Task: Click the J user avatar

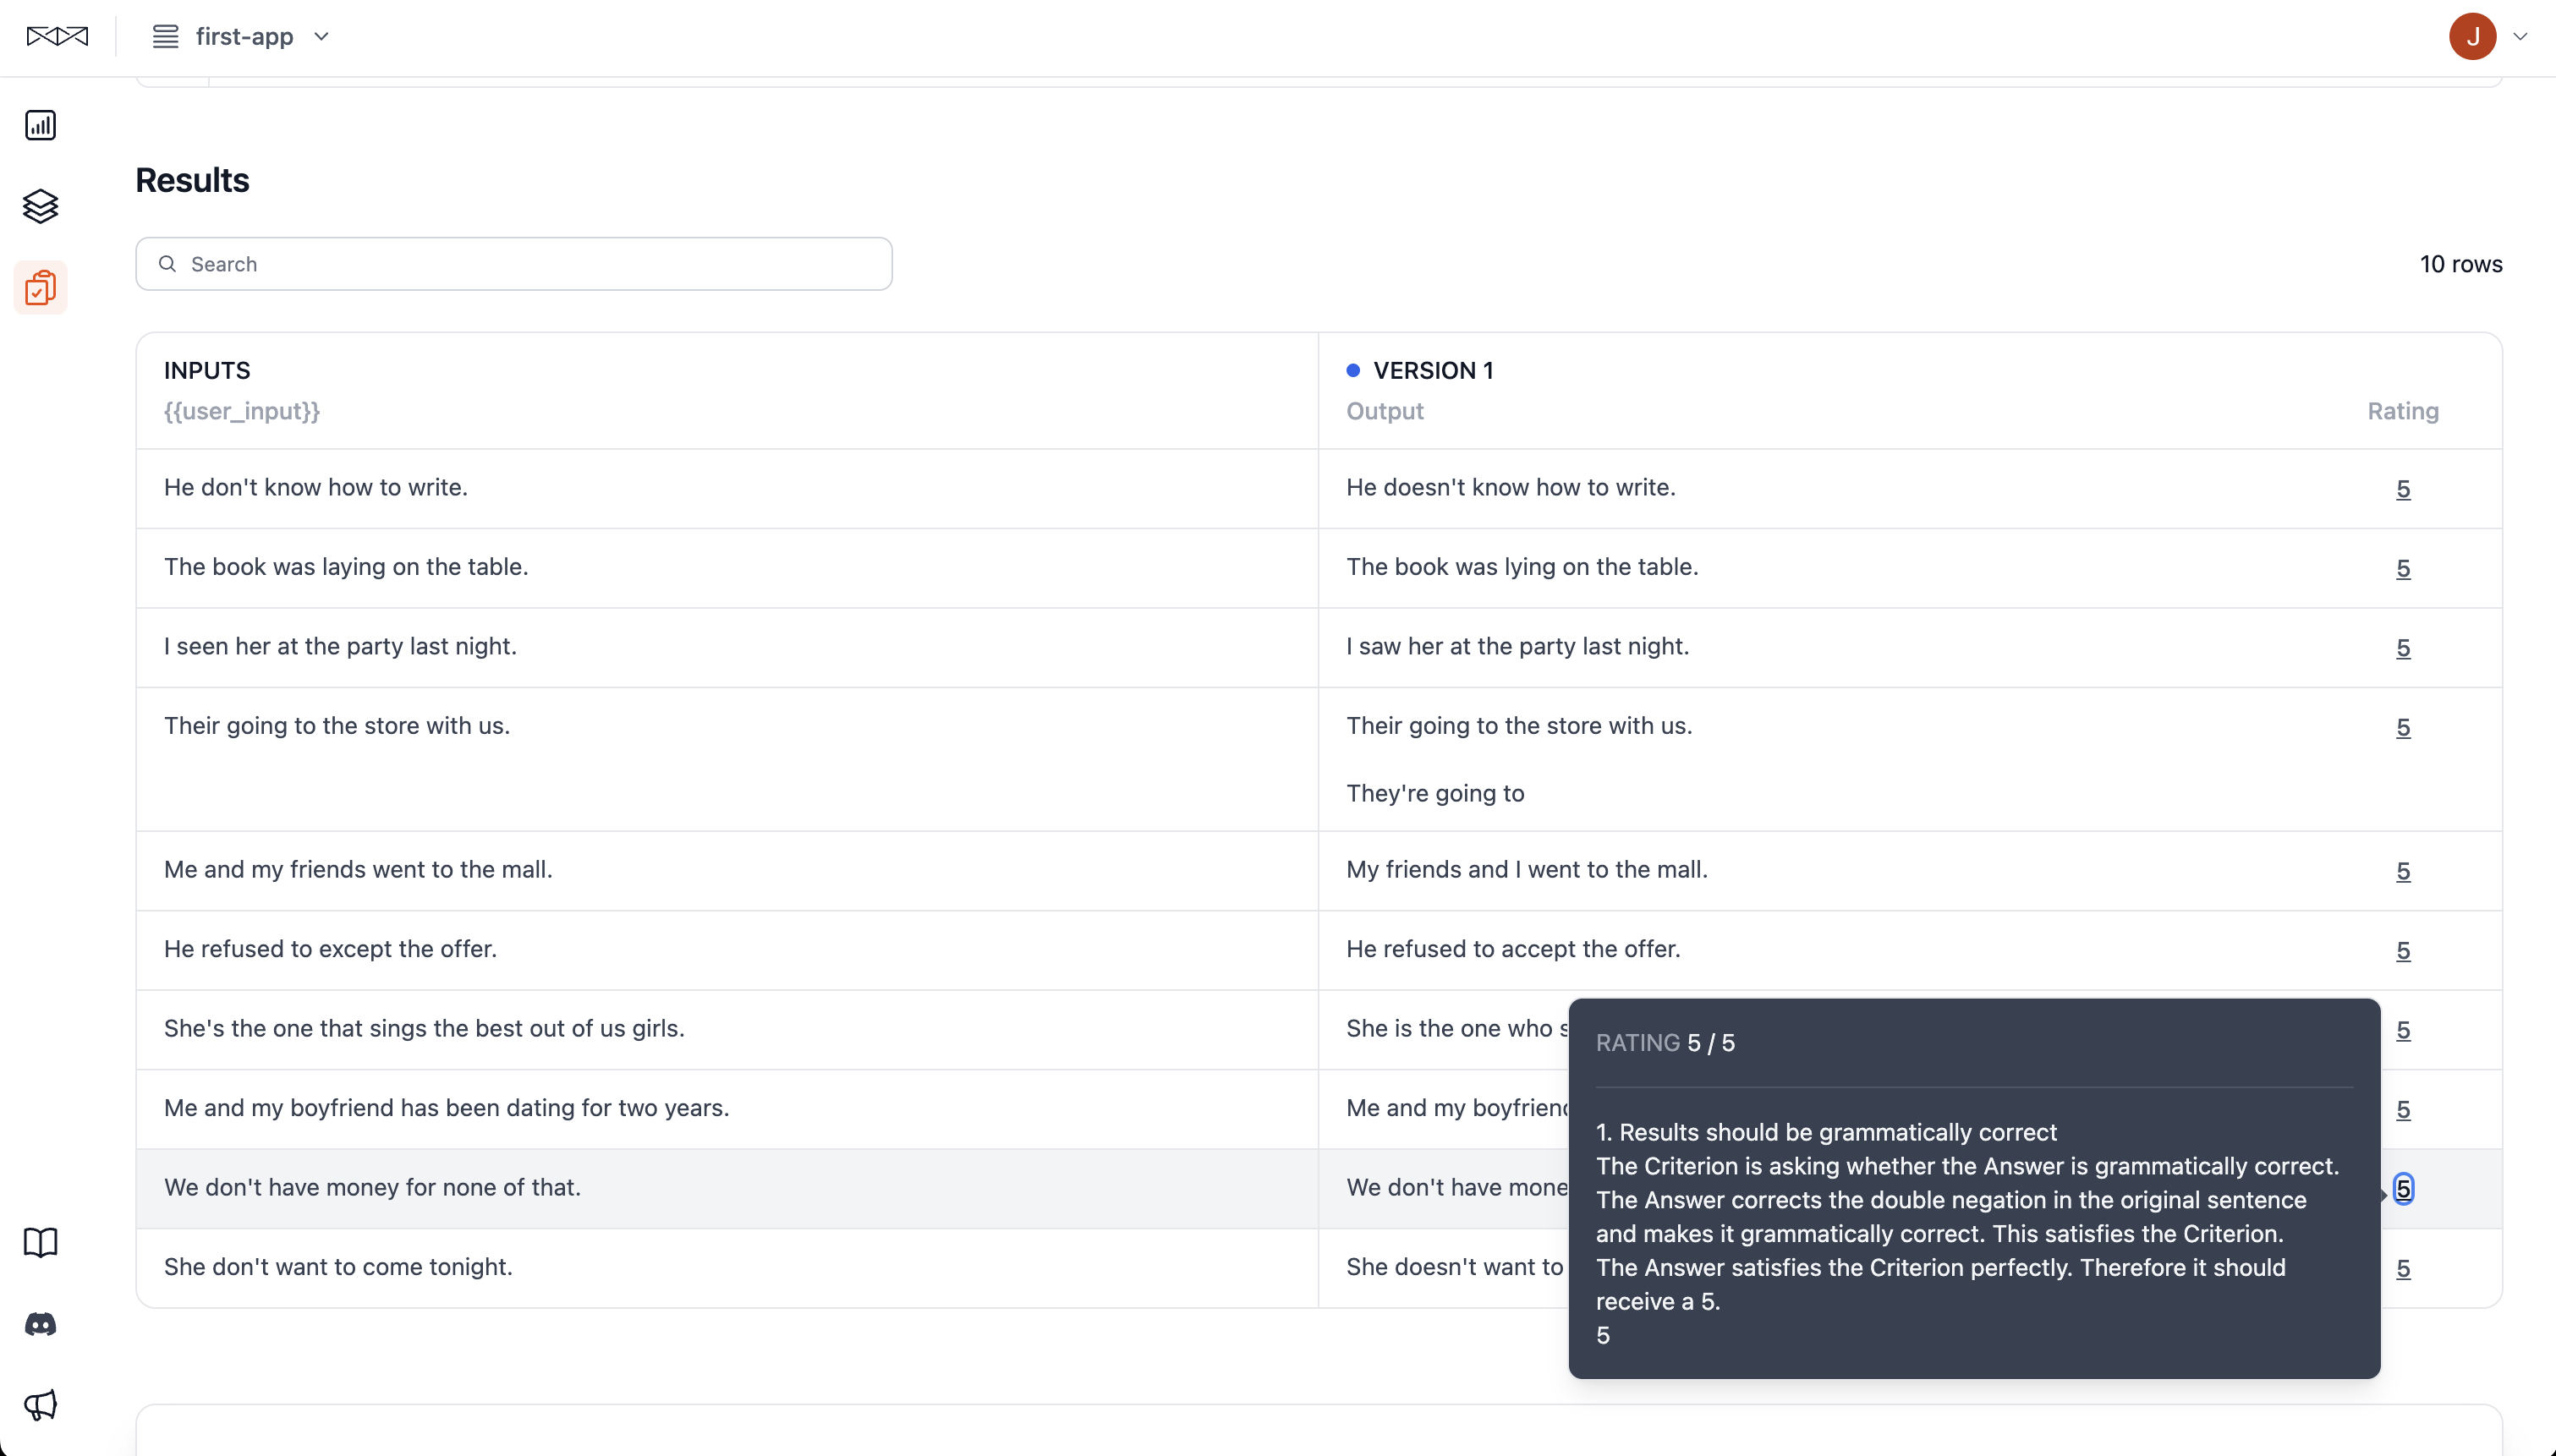Action: pyautogui.click(x=2472, y=37)
